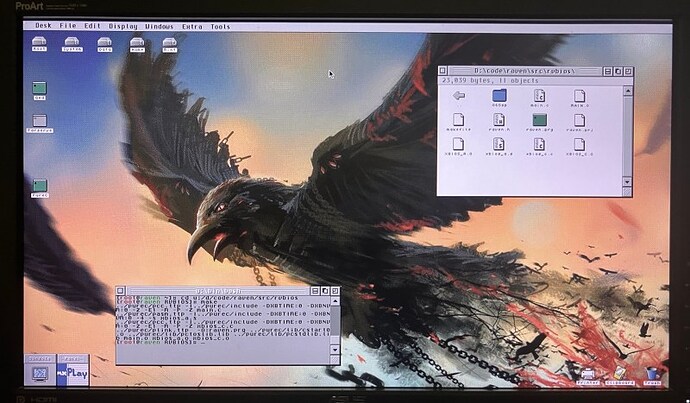Open the Windows menu

click(x=159, y=26)
